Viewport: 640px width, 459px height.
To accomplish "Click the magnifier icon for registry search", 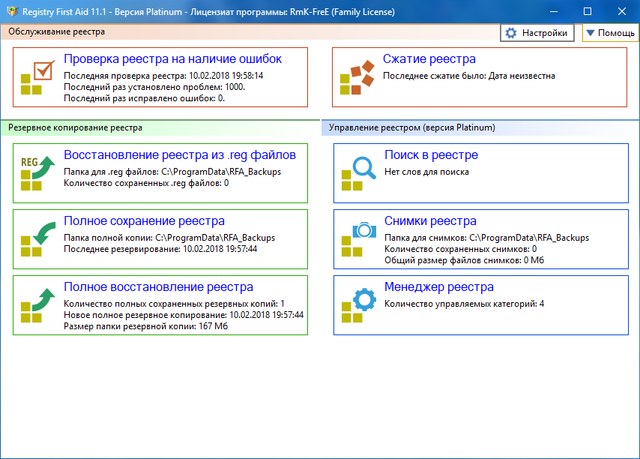I will pos(357,172).
